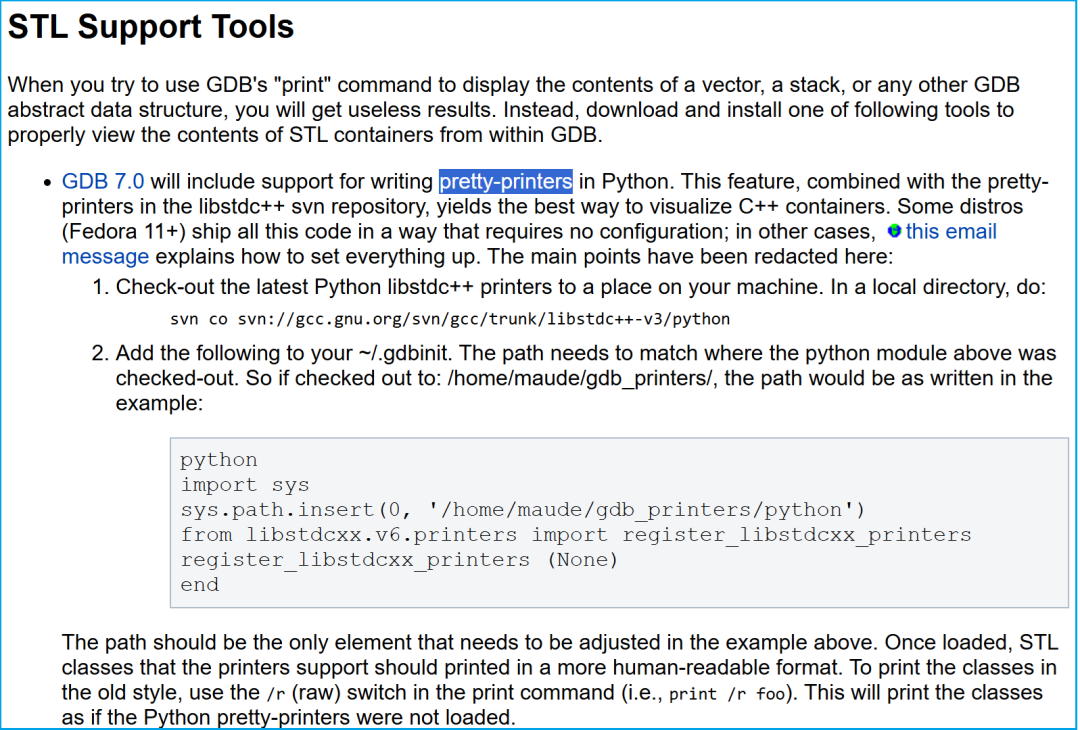The width and height of the screenshot is (1080, 730).
Task: Click the sys.path.insert code line
Action: pyautogui.click(x=522, y=510)
